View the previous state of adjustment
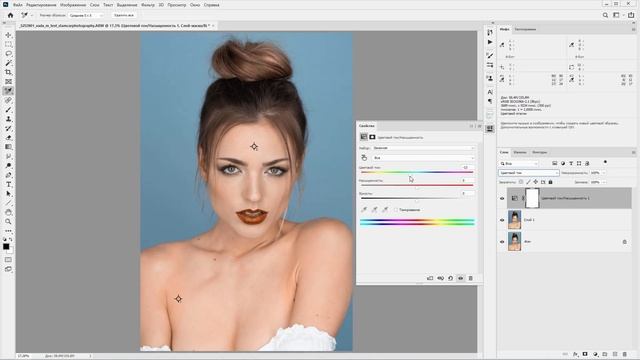The image size is (640, 360). (x=440, y=278)
